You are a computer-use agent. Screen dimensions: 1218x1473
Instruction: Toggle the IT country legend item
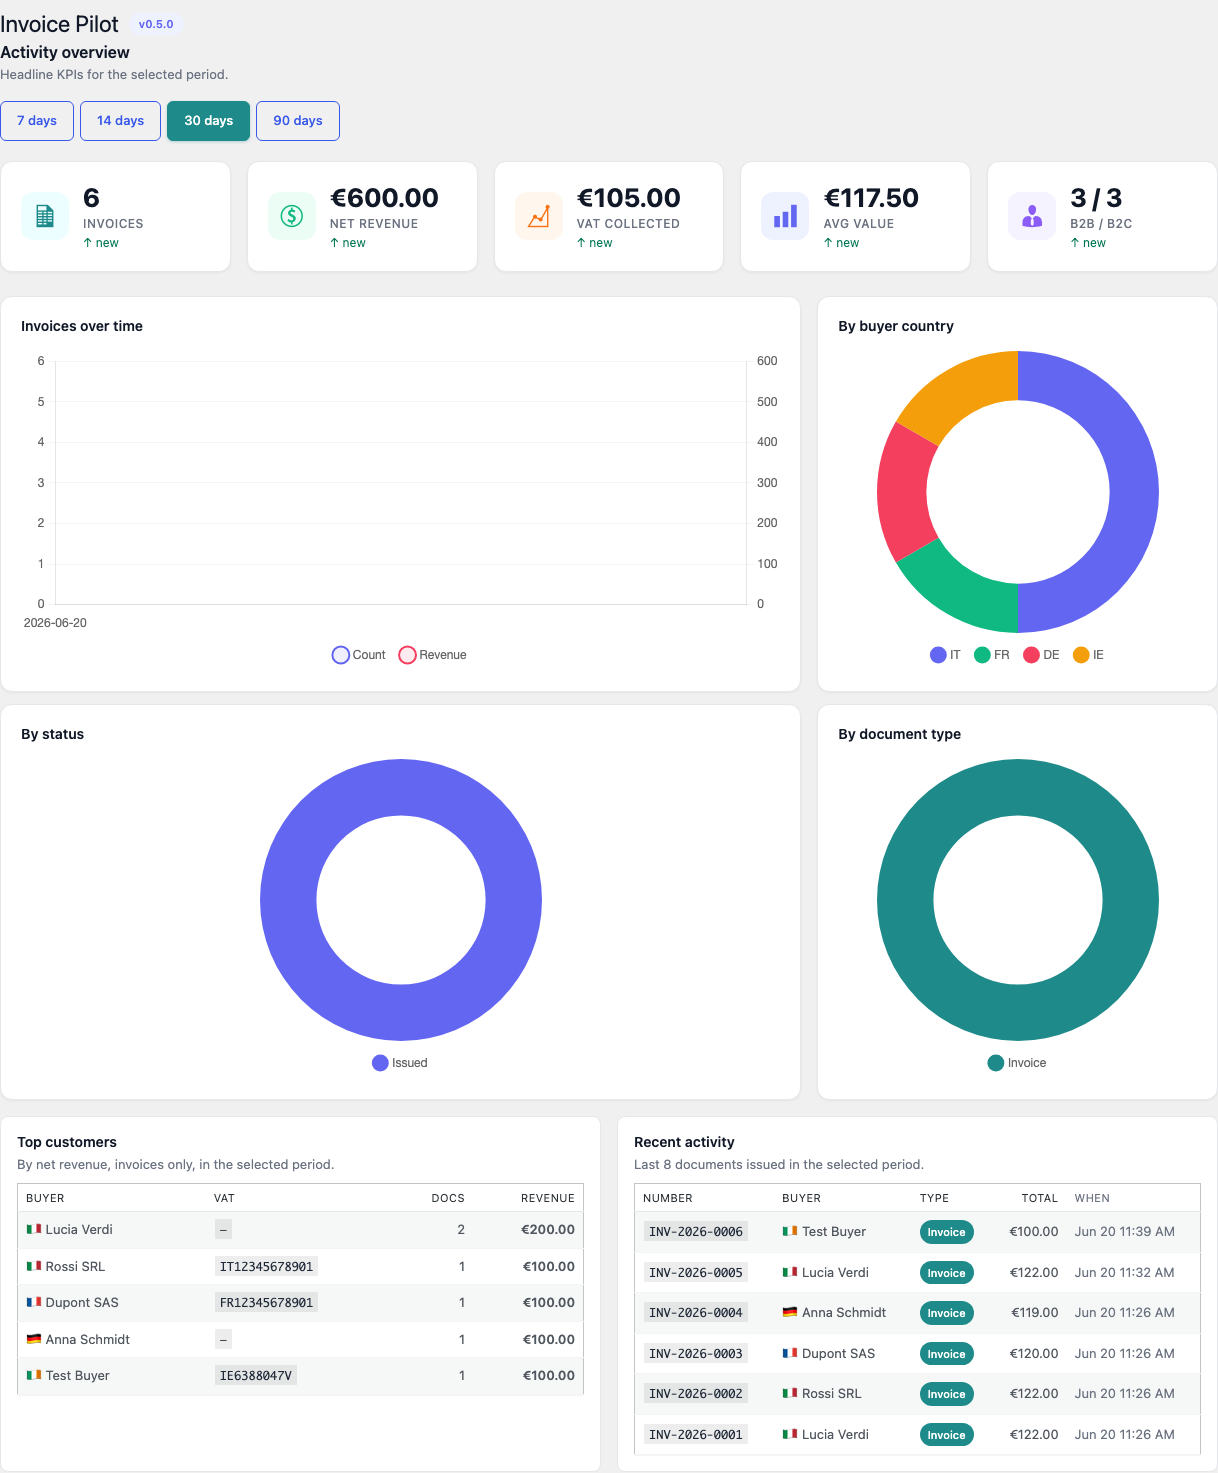tap(945, 655)
